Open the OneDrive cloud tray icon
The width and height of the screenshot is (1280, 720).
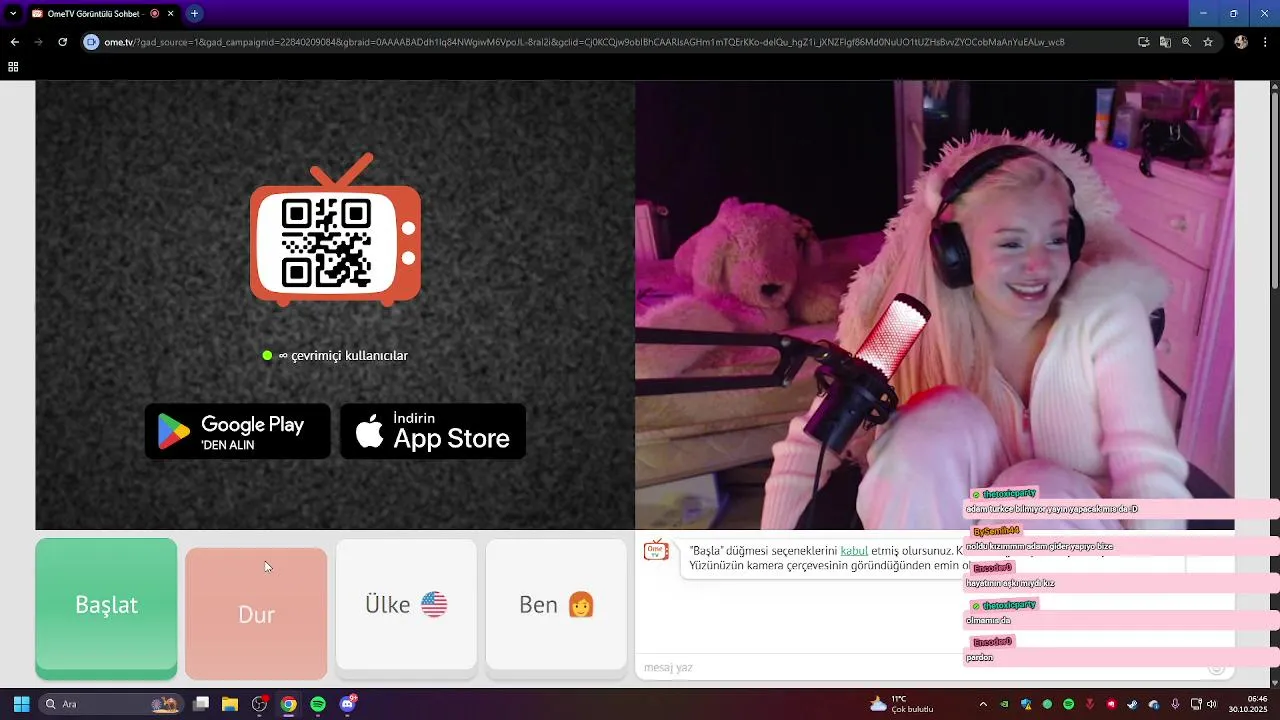click(x=1154, y=704)
